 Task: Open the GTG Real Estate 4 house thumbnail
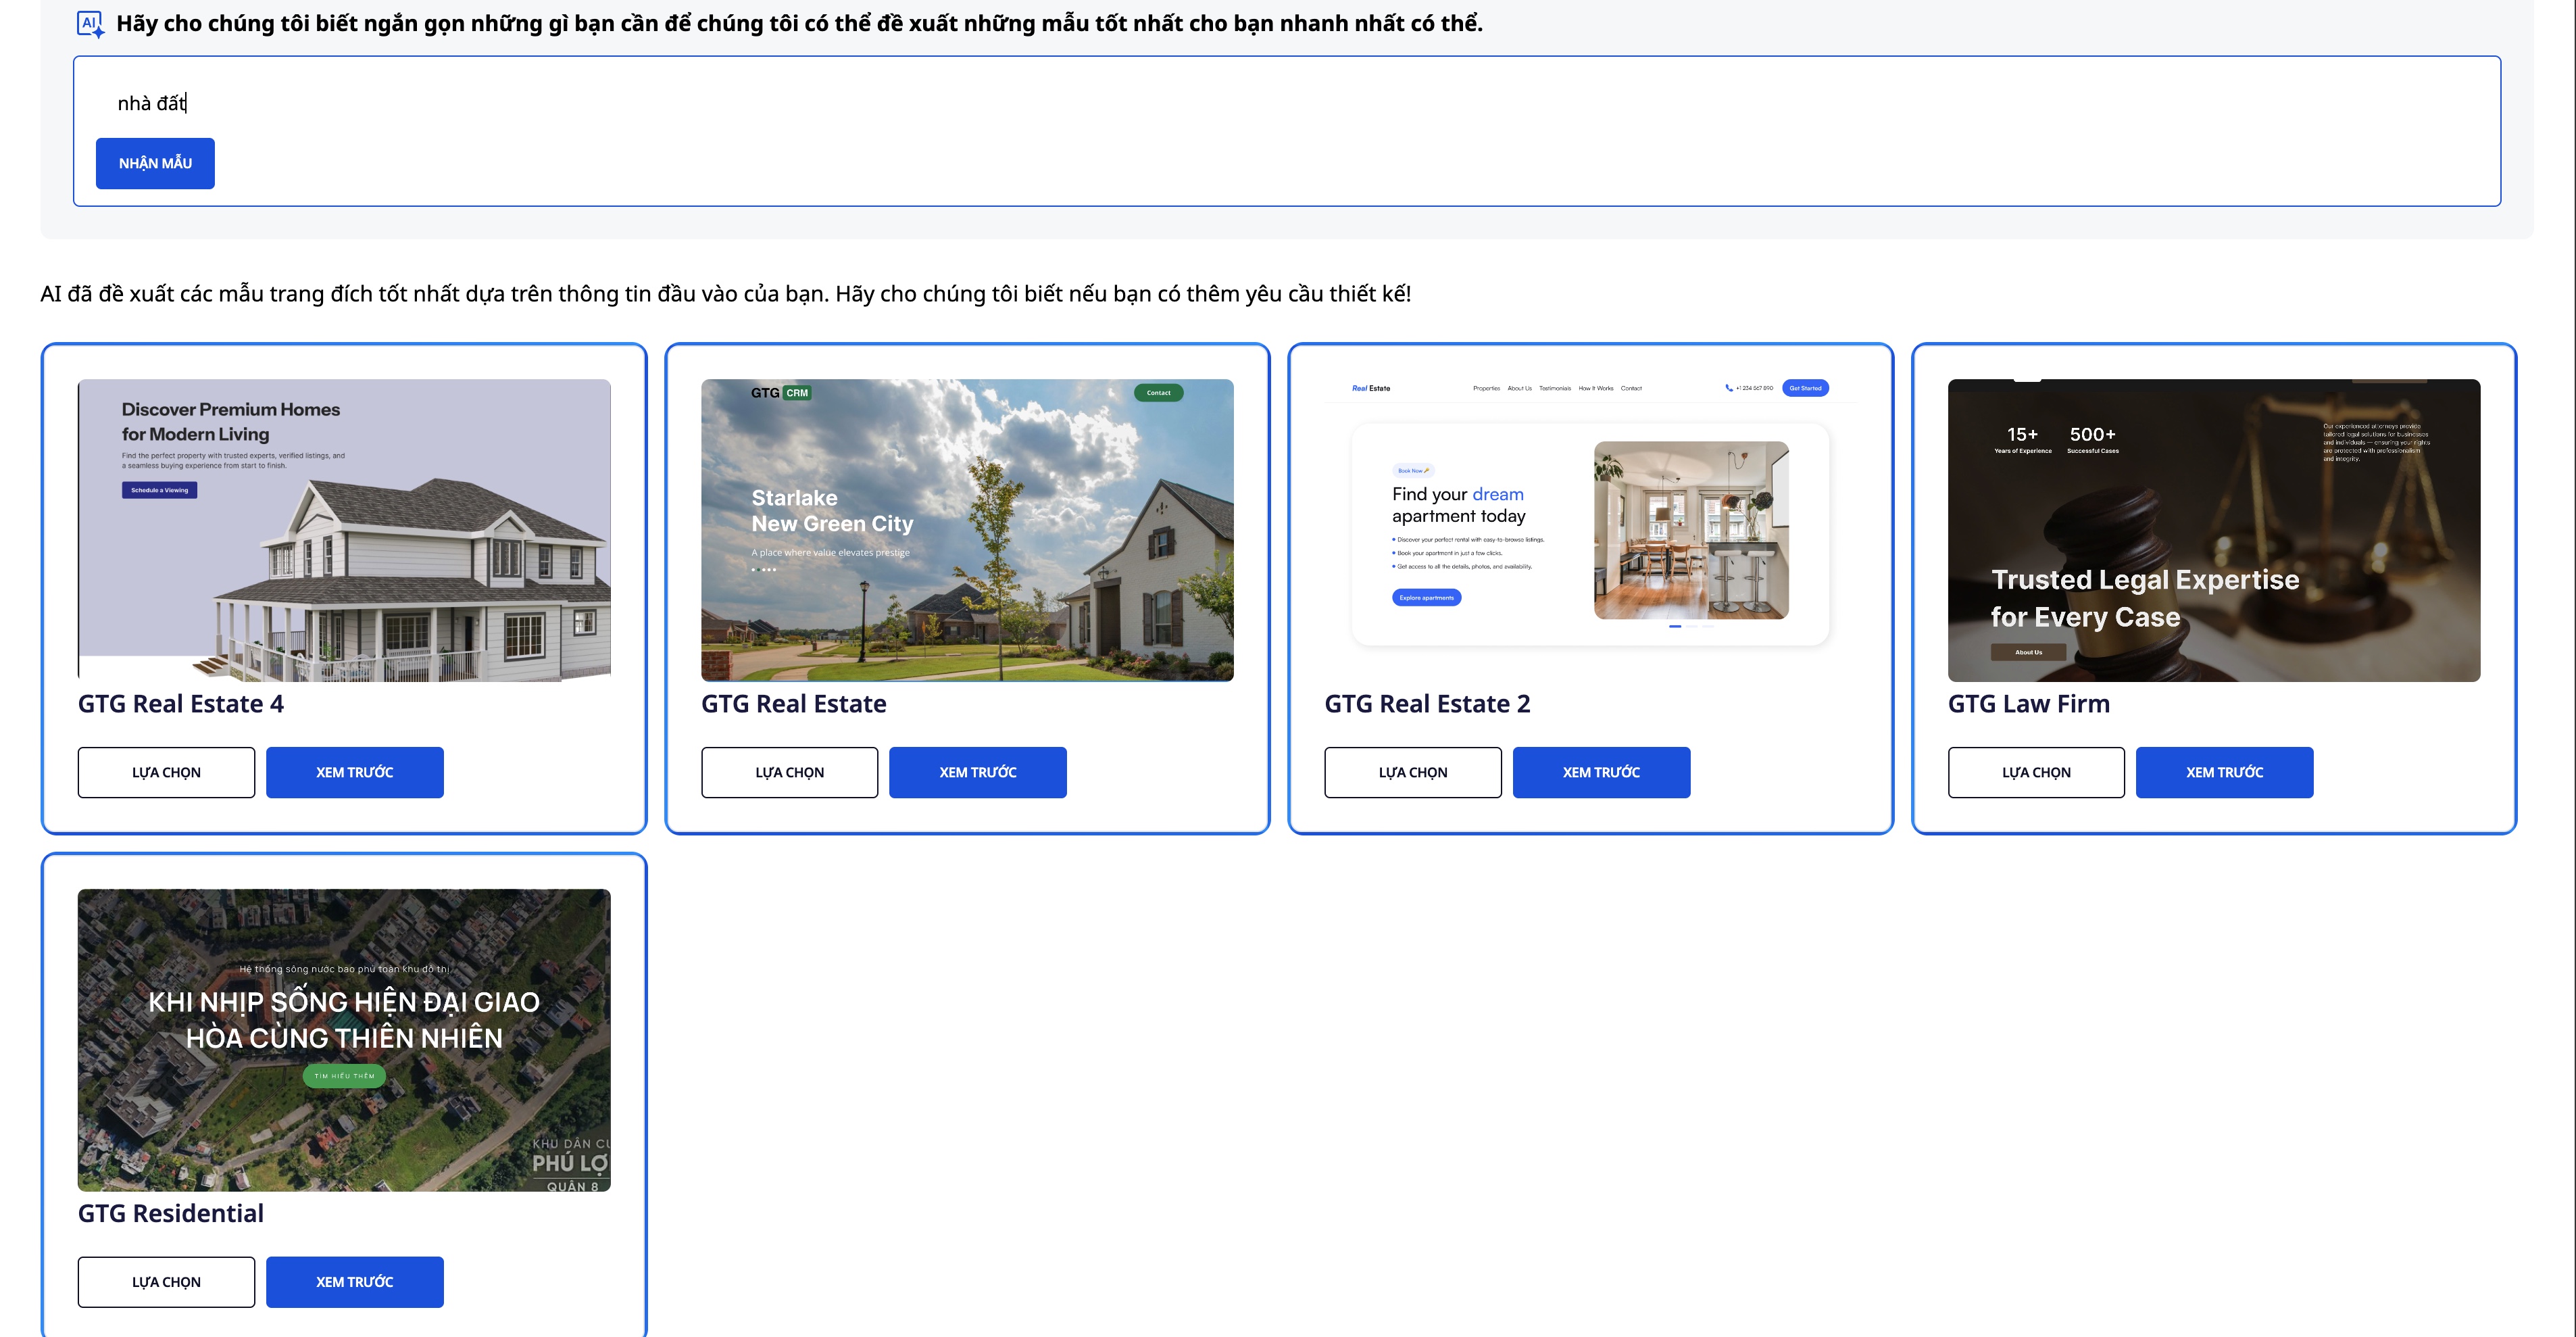pos(344,530)
